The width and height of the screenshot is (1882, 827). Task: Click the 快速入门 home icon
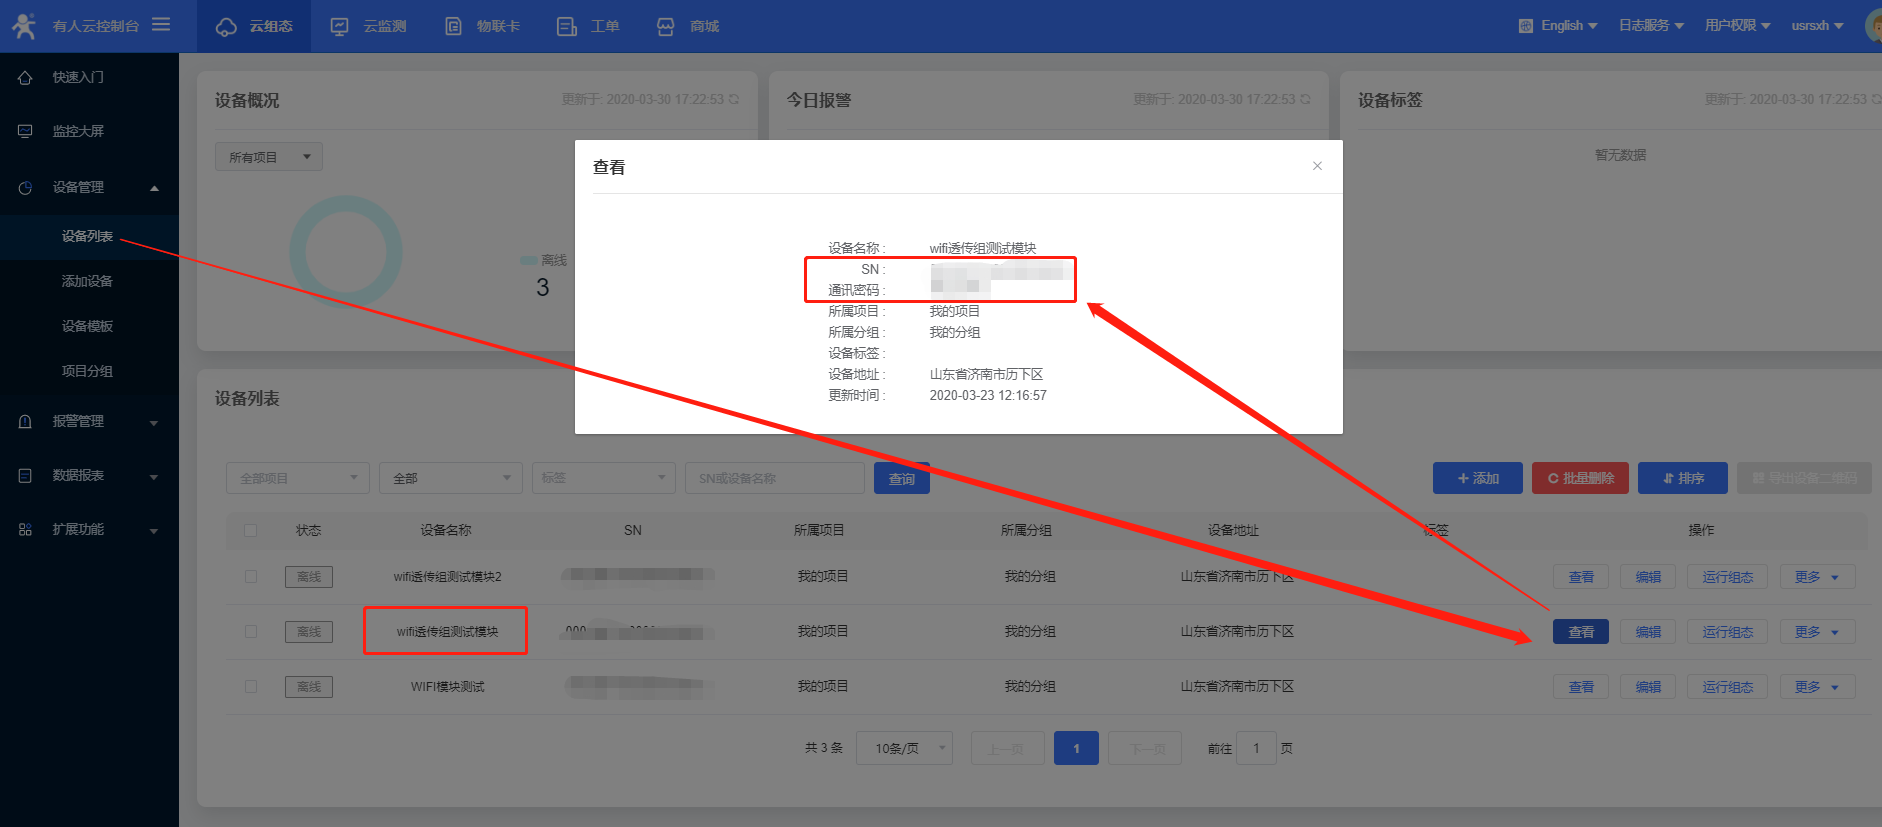point(25,77)
